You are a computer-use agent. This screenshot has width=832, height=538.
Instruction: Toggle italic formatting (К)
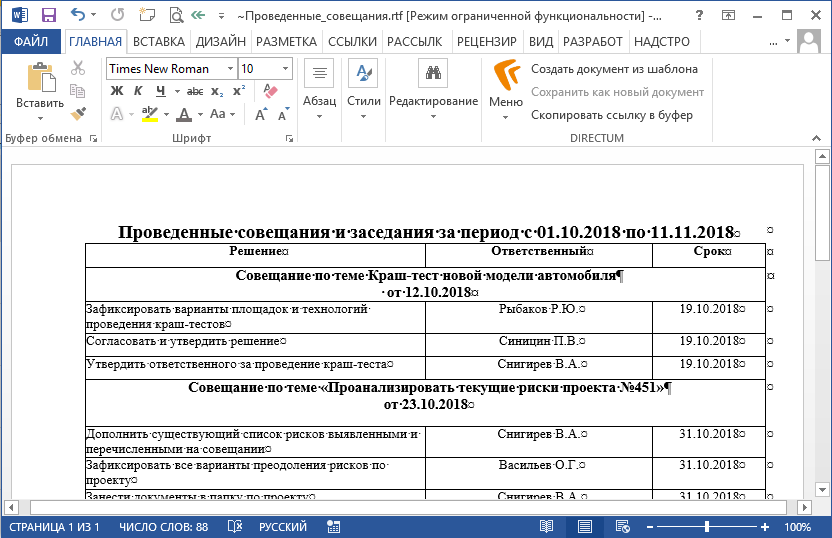(x=138, y=91)
